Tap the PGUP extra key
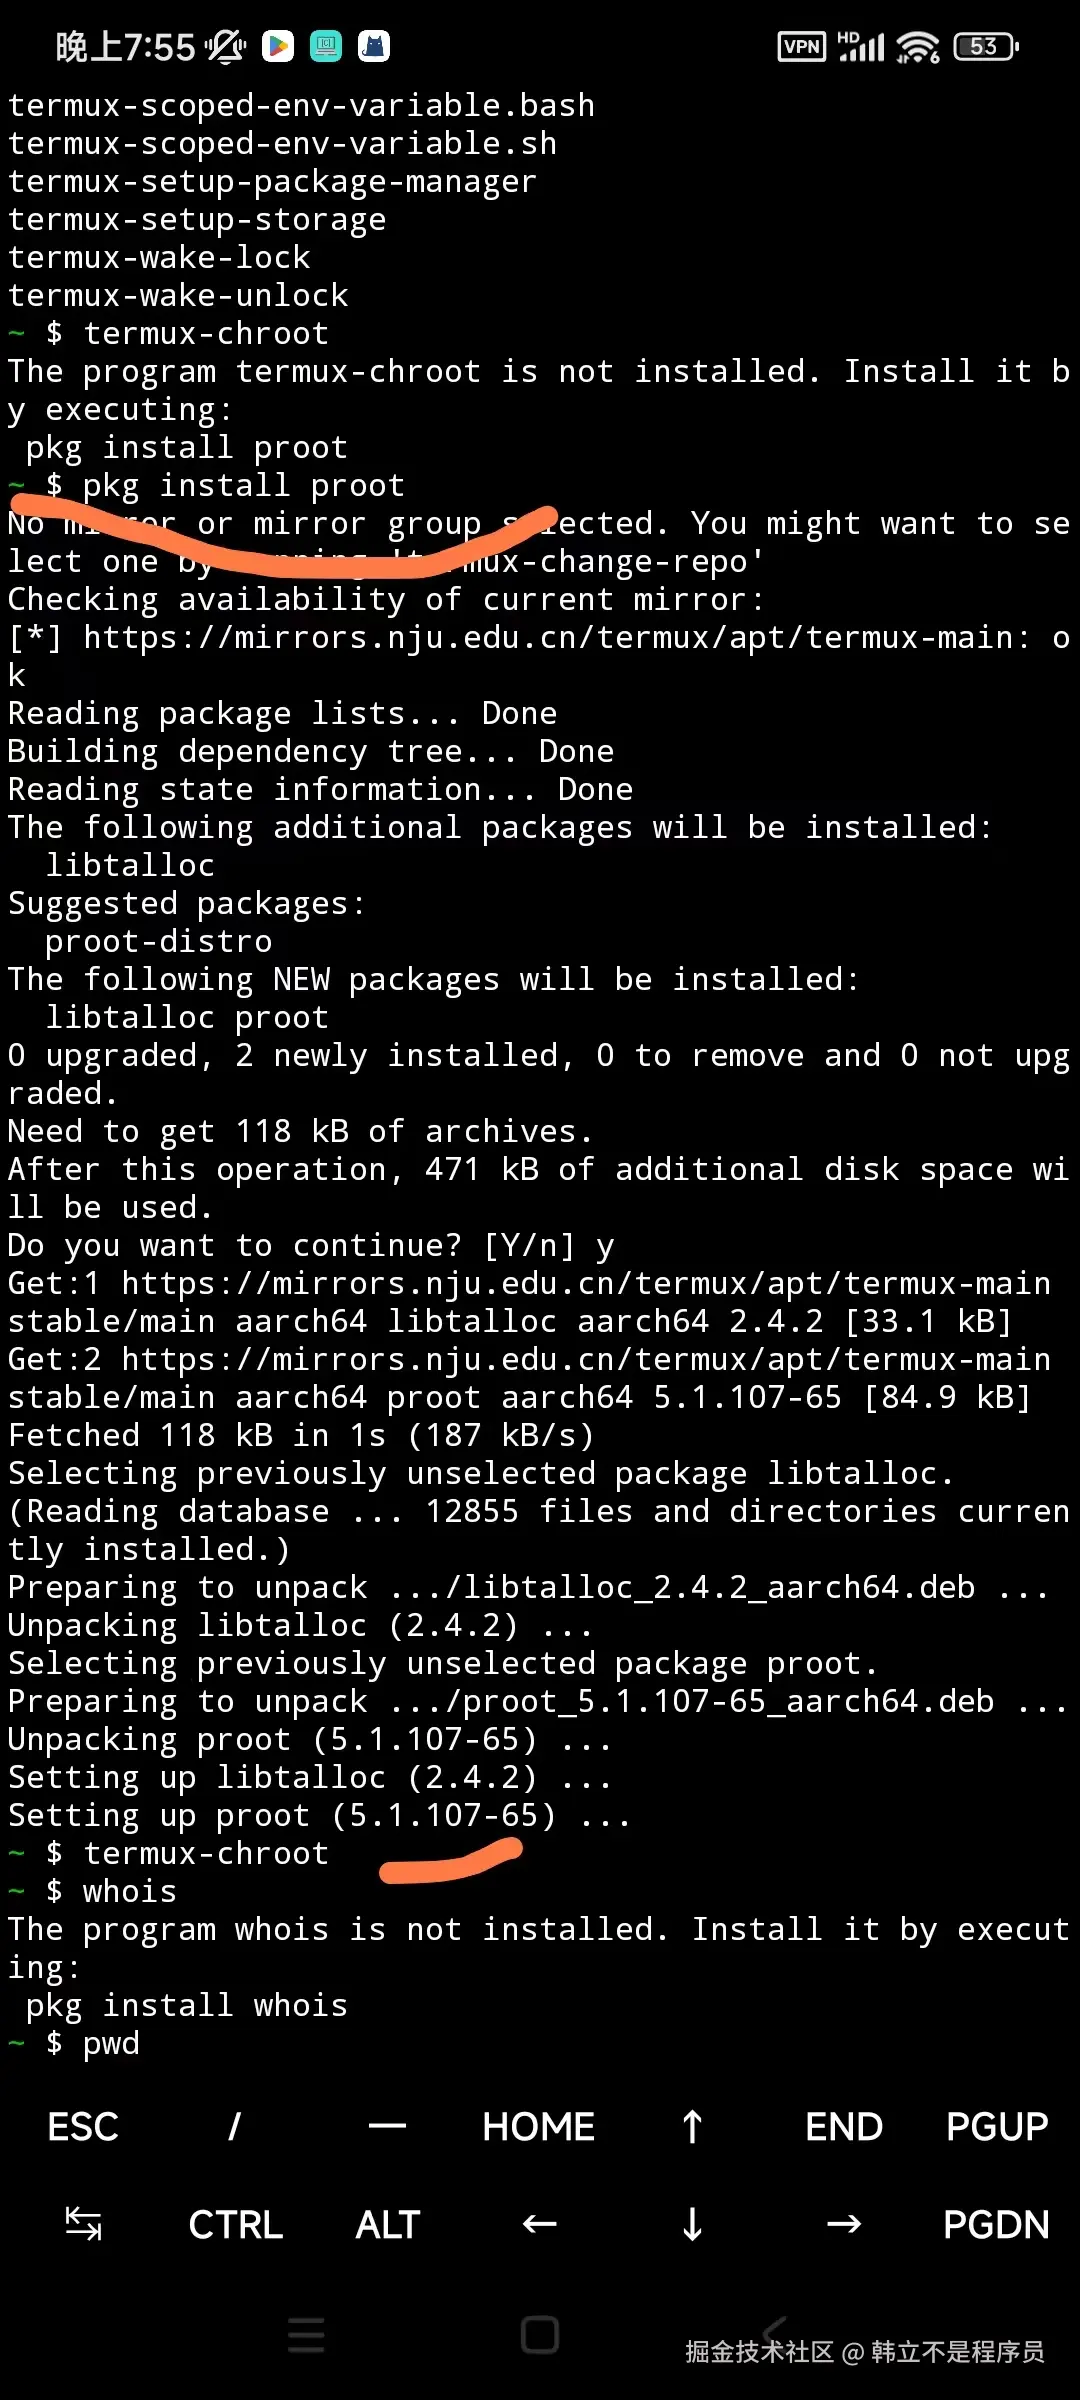 coord(997,2127)
